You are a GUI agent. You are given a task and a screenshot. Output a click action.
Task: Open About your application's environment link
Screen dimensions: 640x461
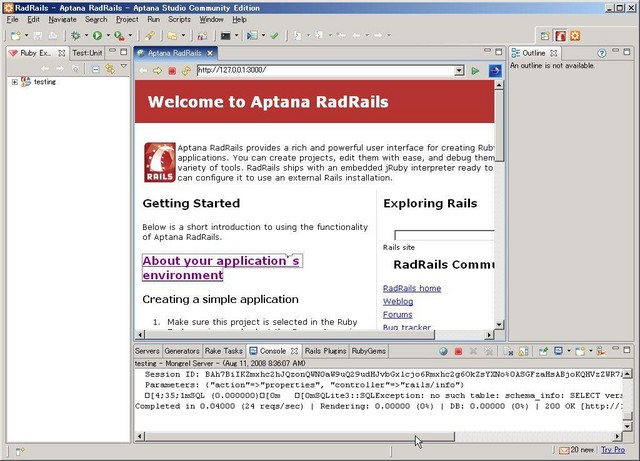222,268
